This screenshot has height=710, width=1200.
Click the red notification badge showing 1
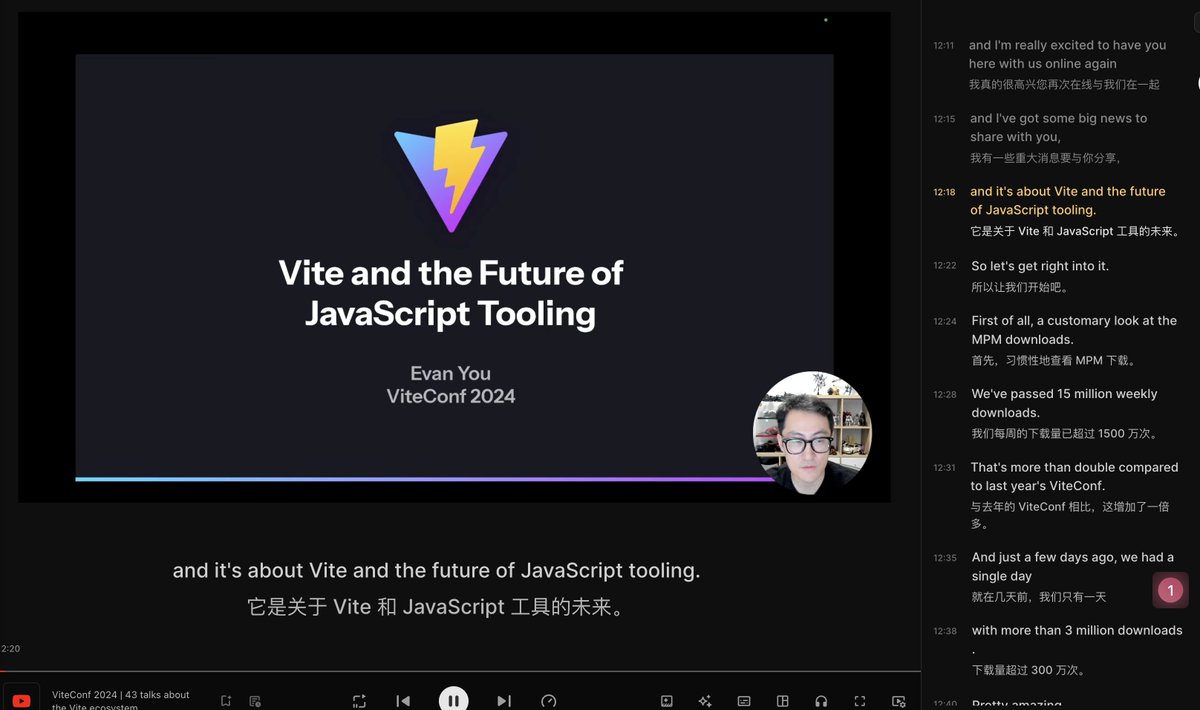tap(1171, 590)
